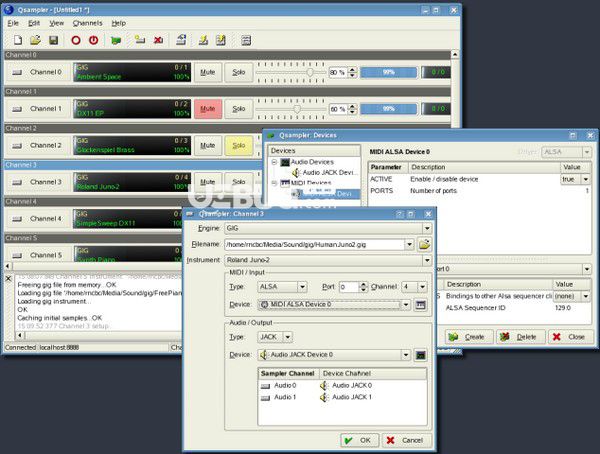Toggle Mute on Channel 0
Image resolution: width=600 pixels, height=454 pixels.
[x=207, y=72]
